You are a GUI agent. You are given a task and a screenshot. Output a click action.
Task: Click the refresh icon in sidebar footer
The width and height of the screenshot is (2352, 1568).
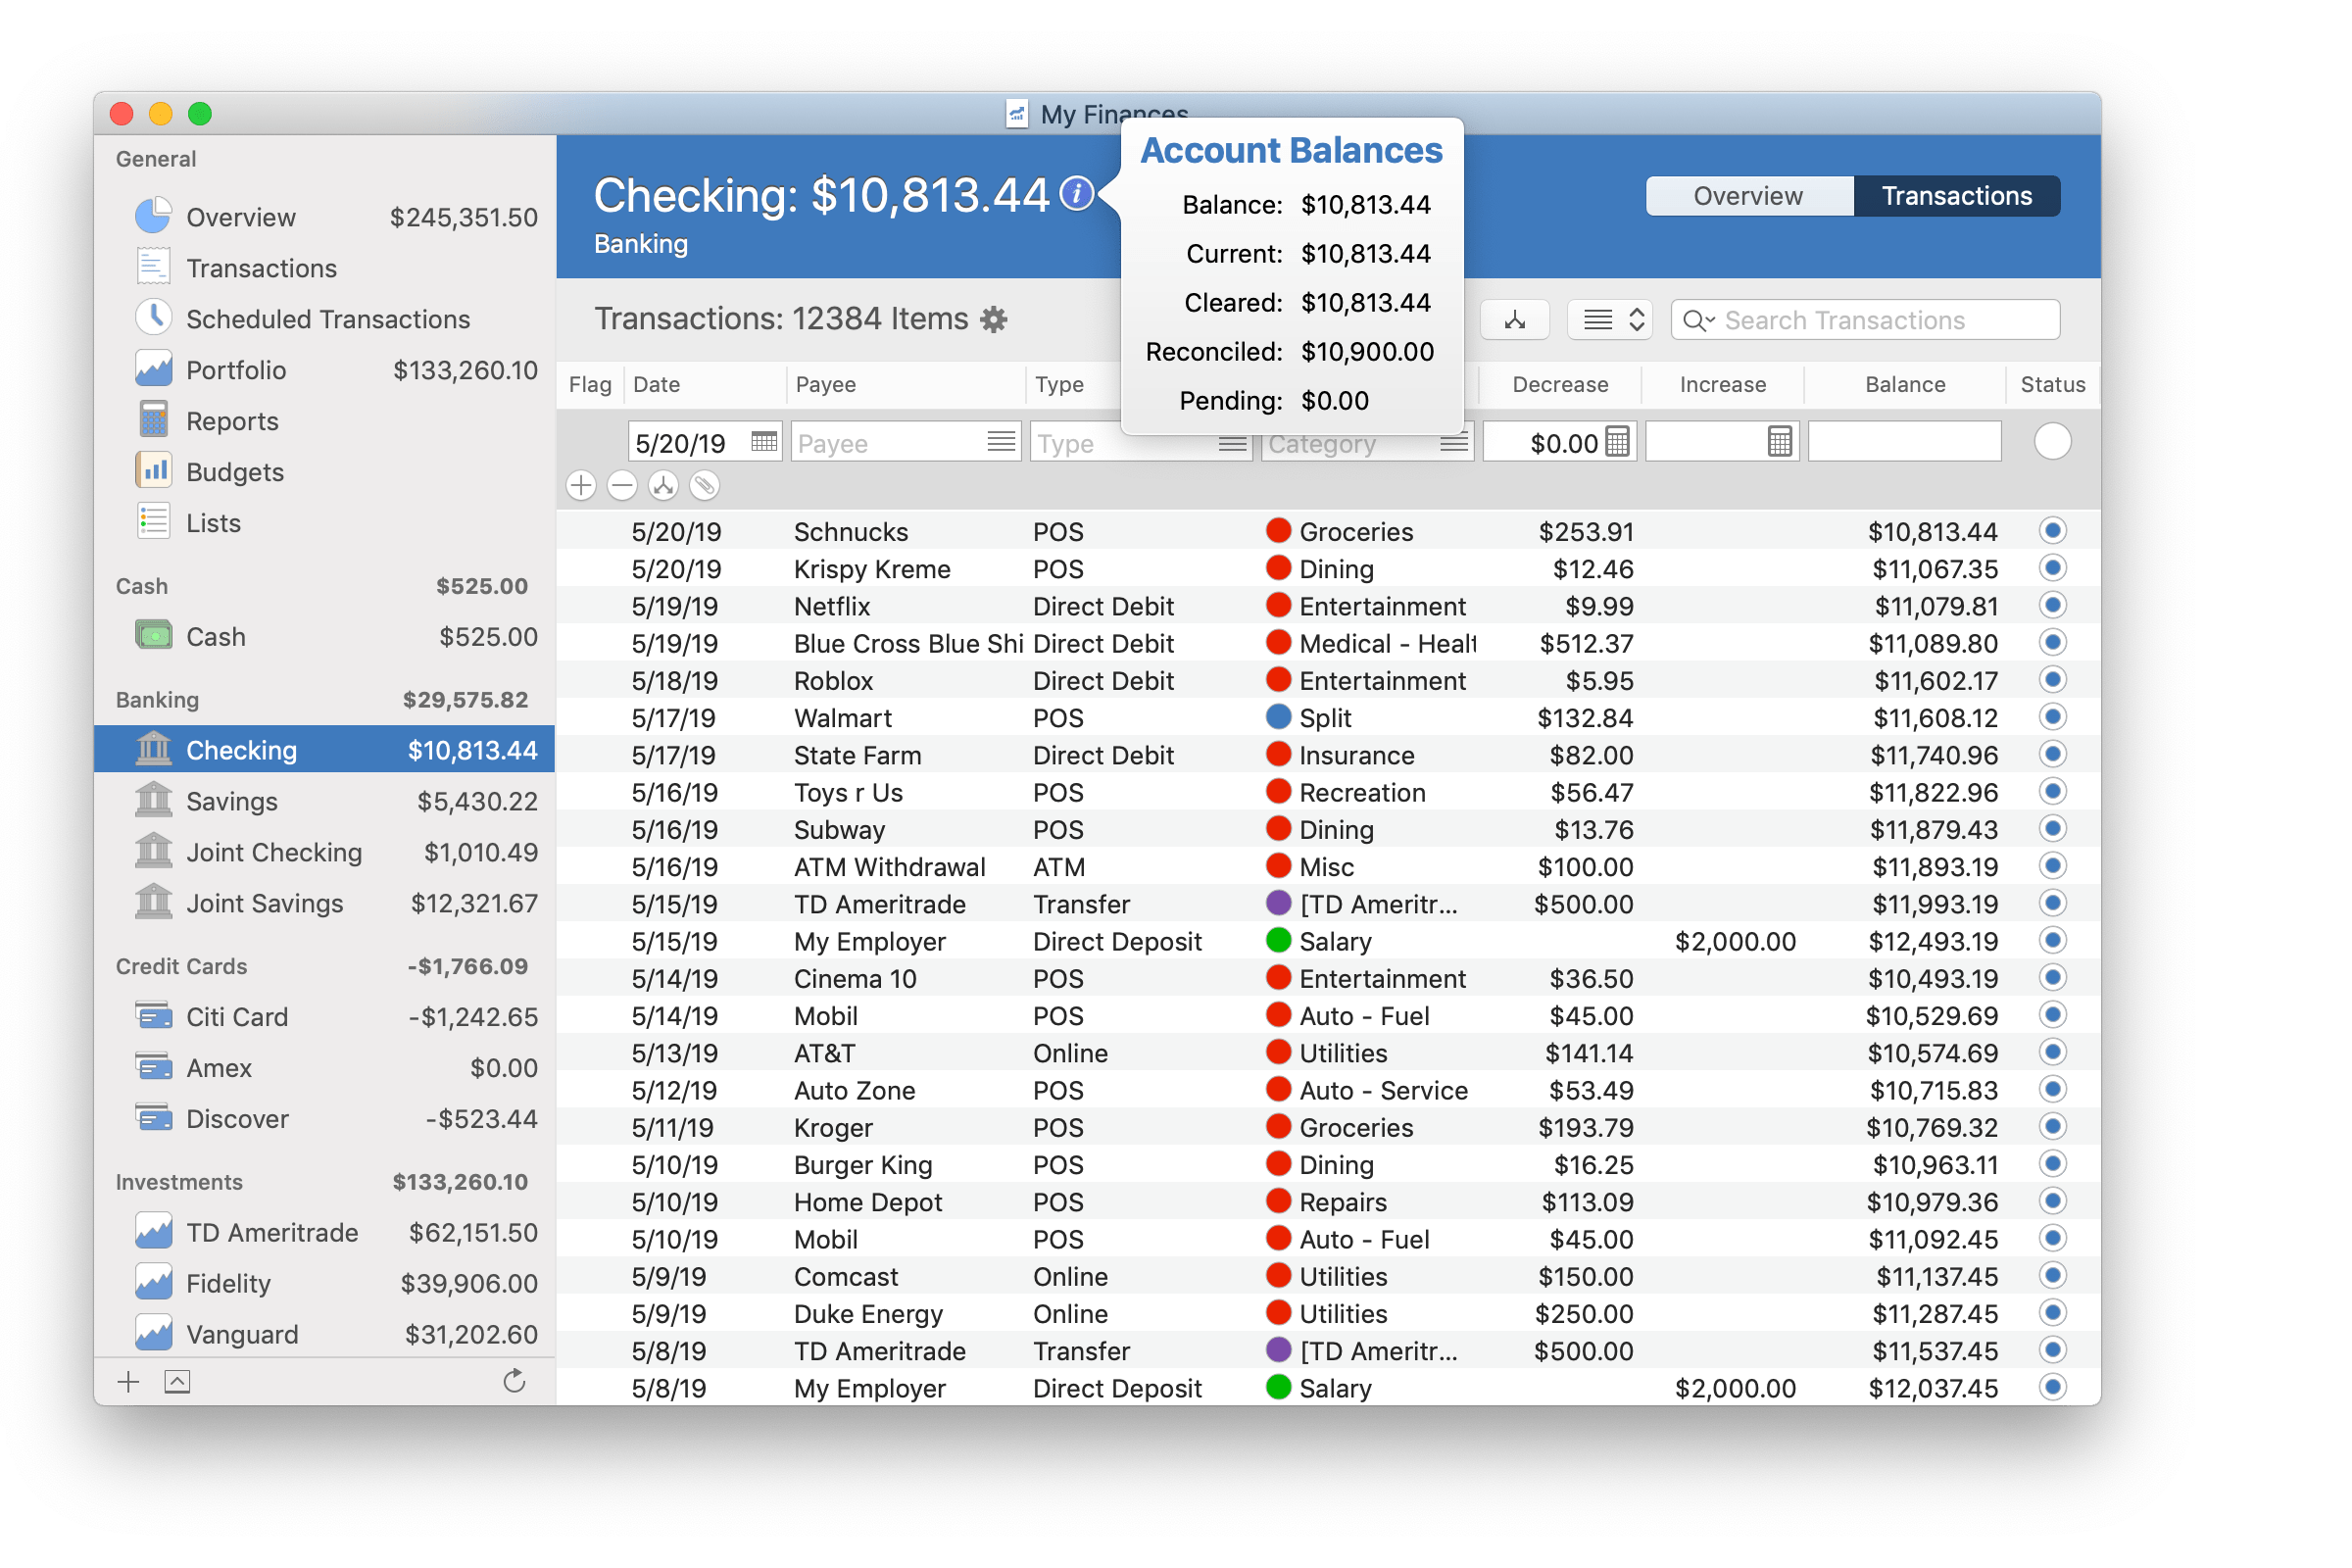(x=514, y=1381)
